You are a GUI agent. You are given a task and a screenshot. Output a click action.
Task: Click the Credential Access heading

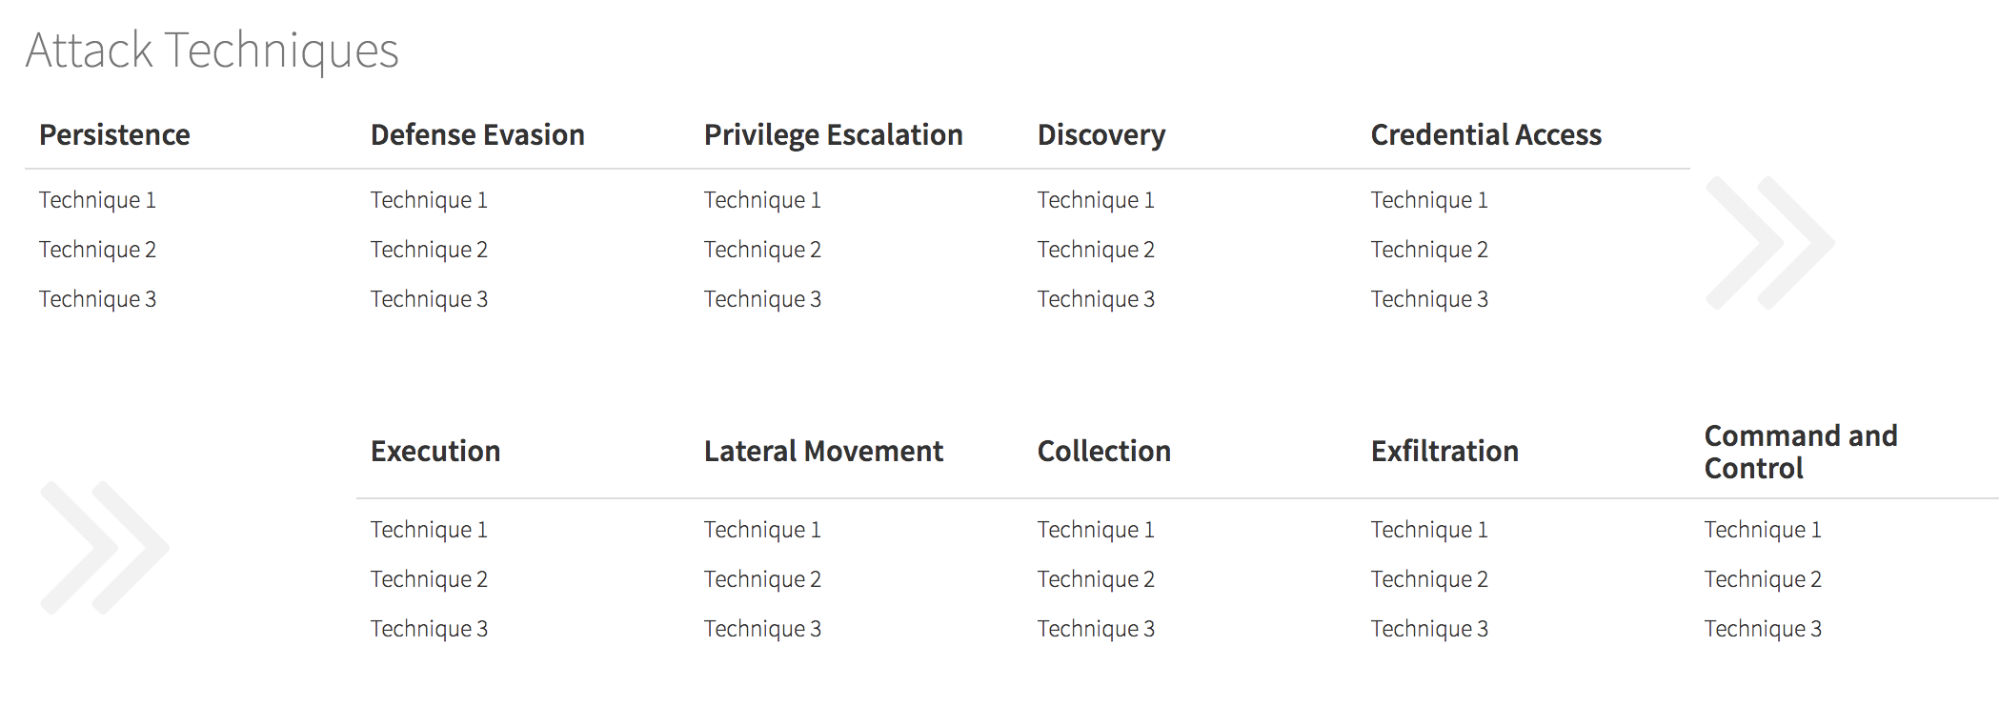click(1485, 135)
